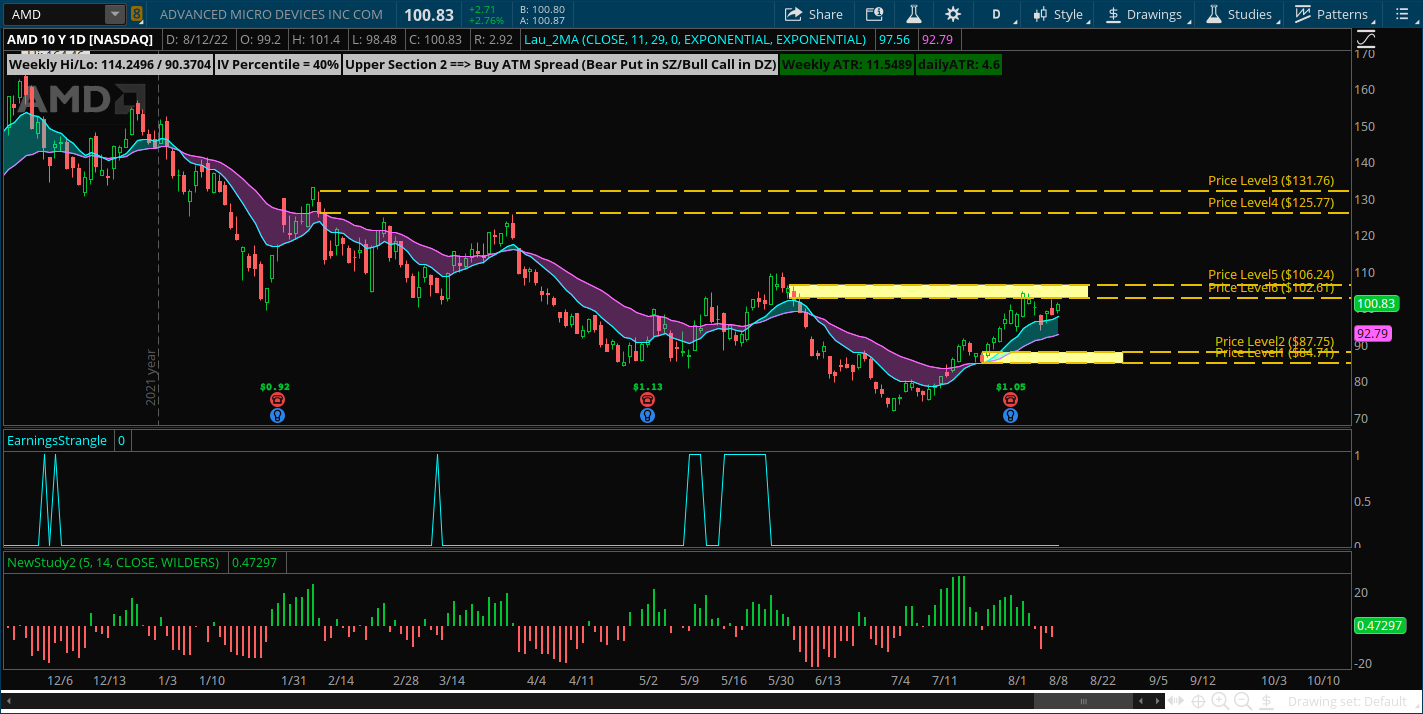The height and width of the screenshot is (714, 1423).
Task: Click the bid/ask B: 100.80 quote
Action: pyautogui.click(x=542, y=9)
